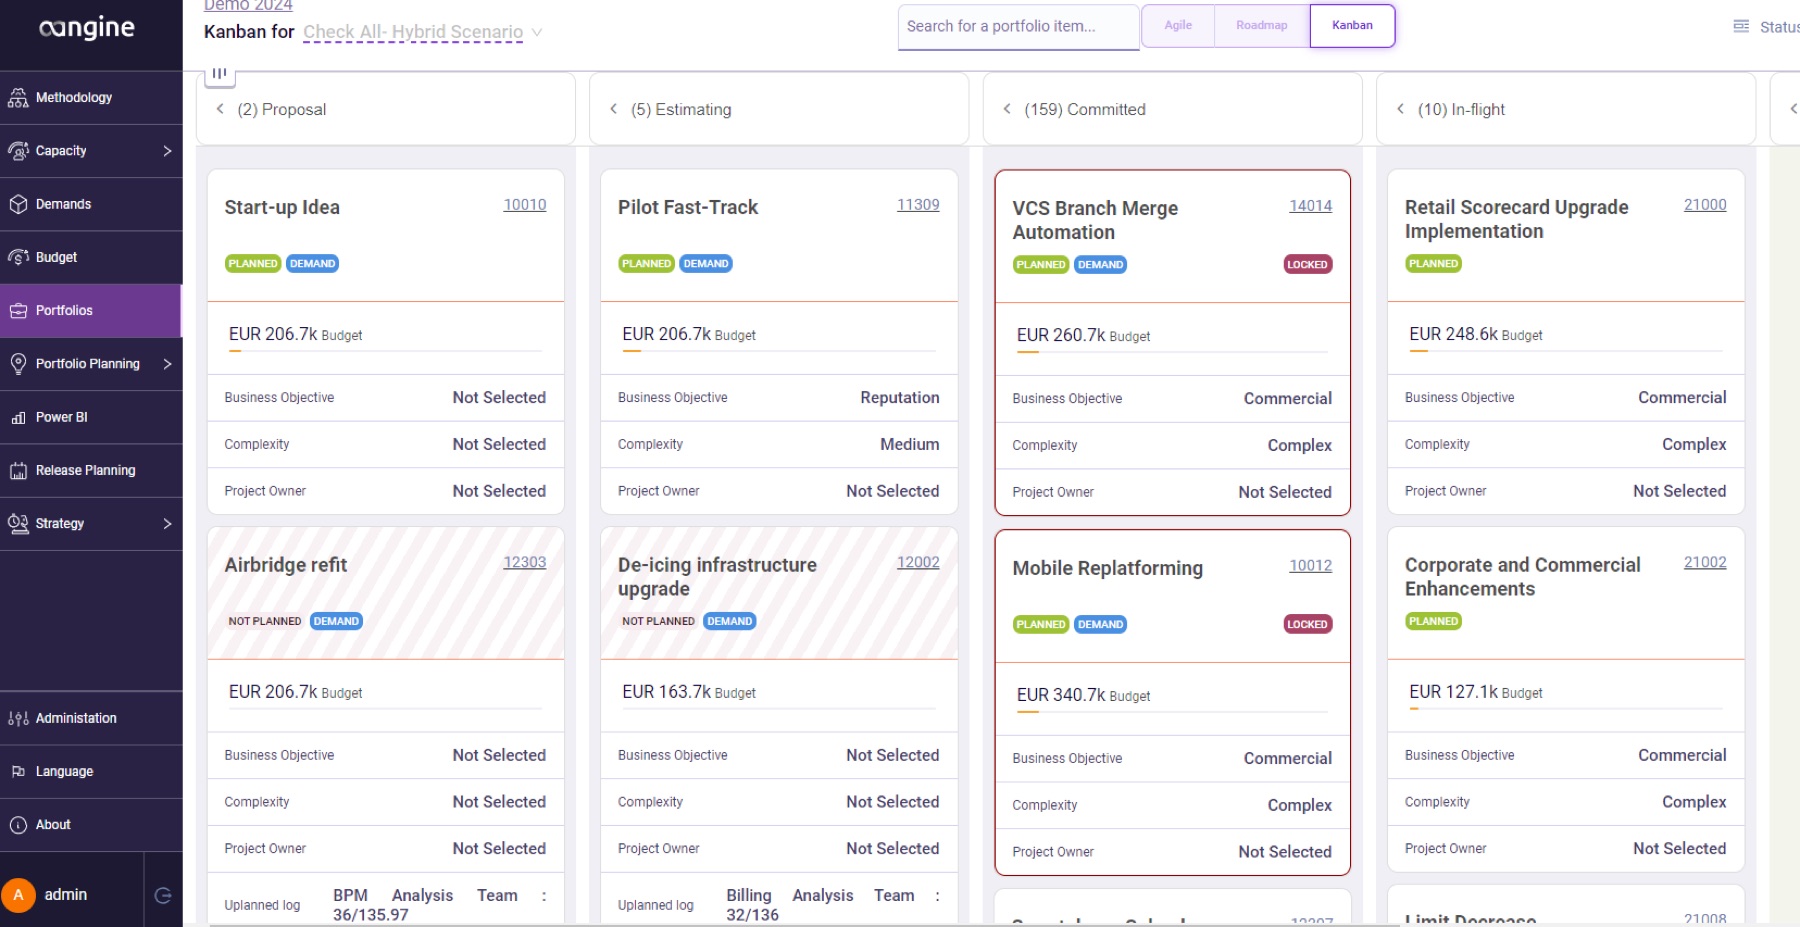Click the logout icon next to admin
Screen dimensions: 1800x927
(163, 895)
